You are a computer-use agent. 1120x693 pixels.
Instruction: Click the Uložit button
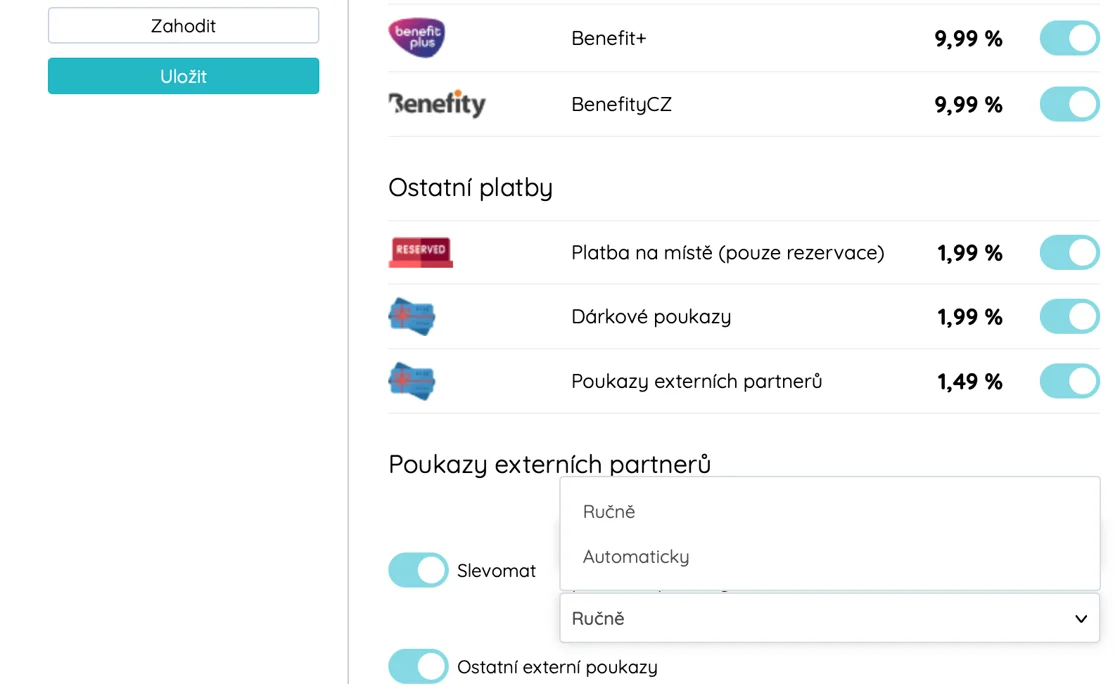point(183,76)
